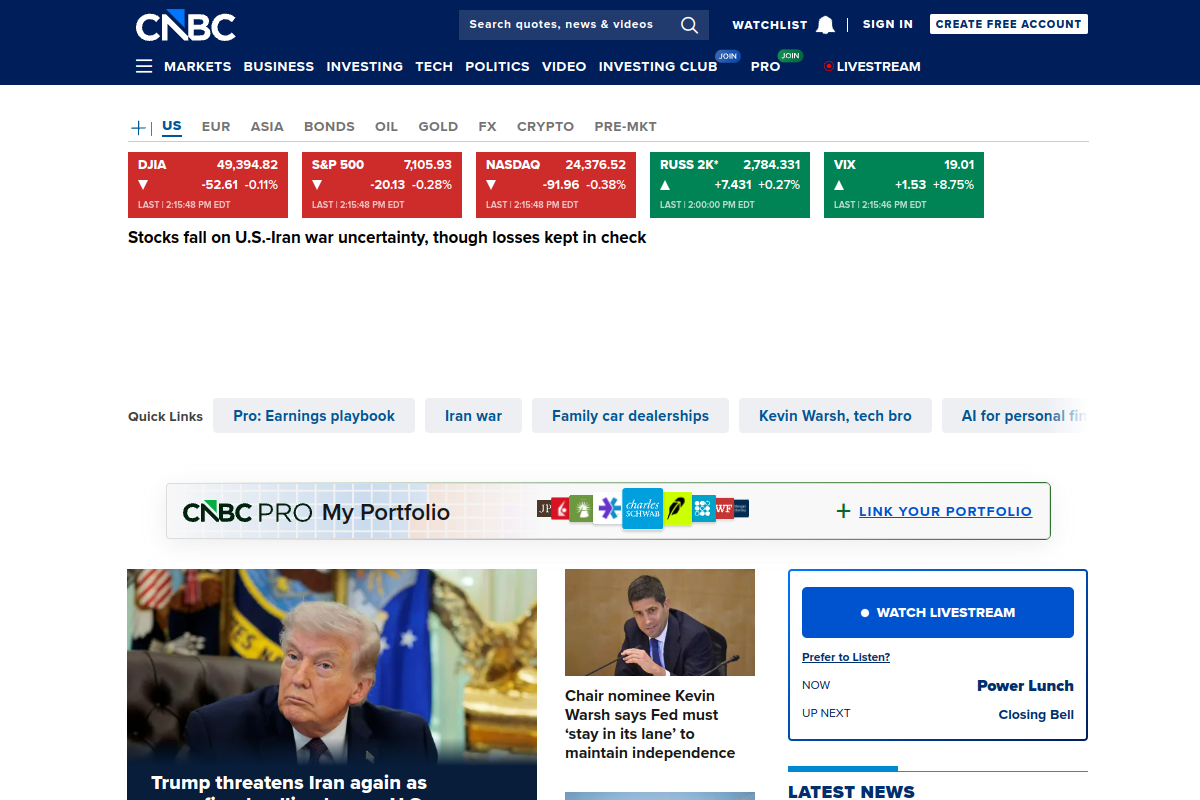Switch to the OIL tab
Screen dimensions: 1200x800
pyautogui.click(x=386, y=127)
